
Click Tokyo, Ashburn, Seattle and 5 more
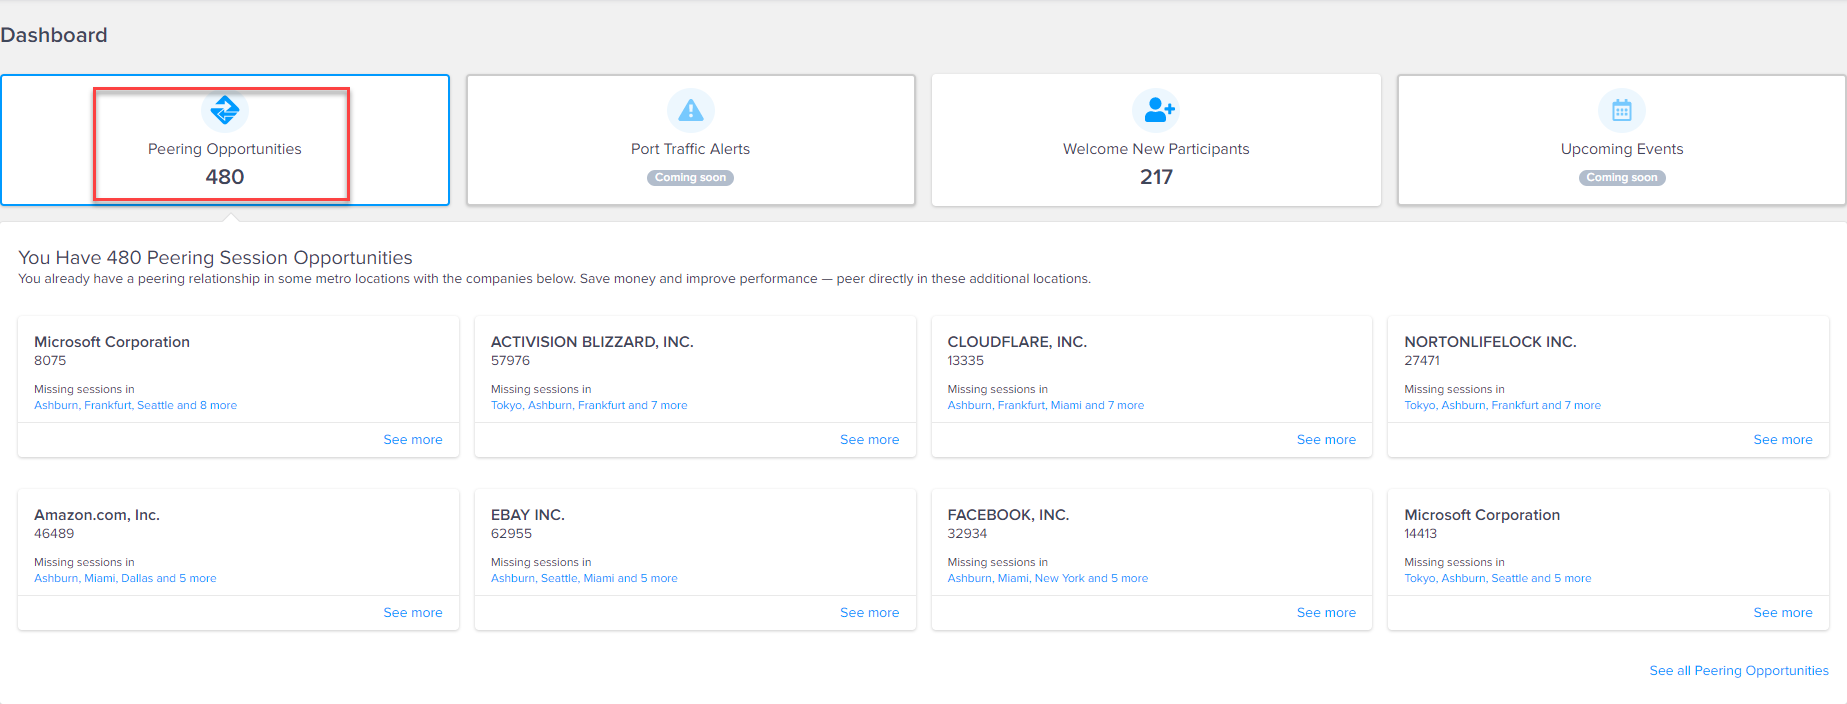[1497, 579]
